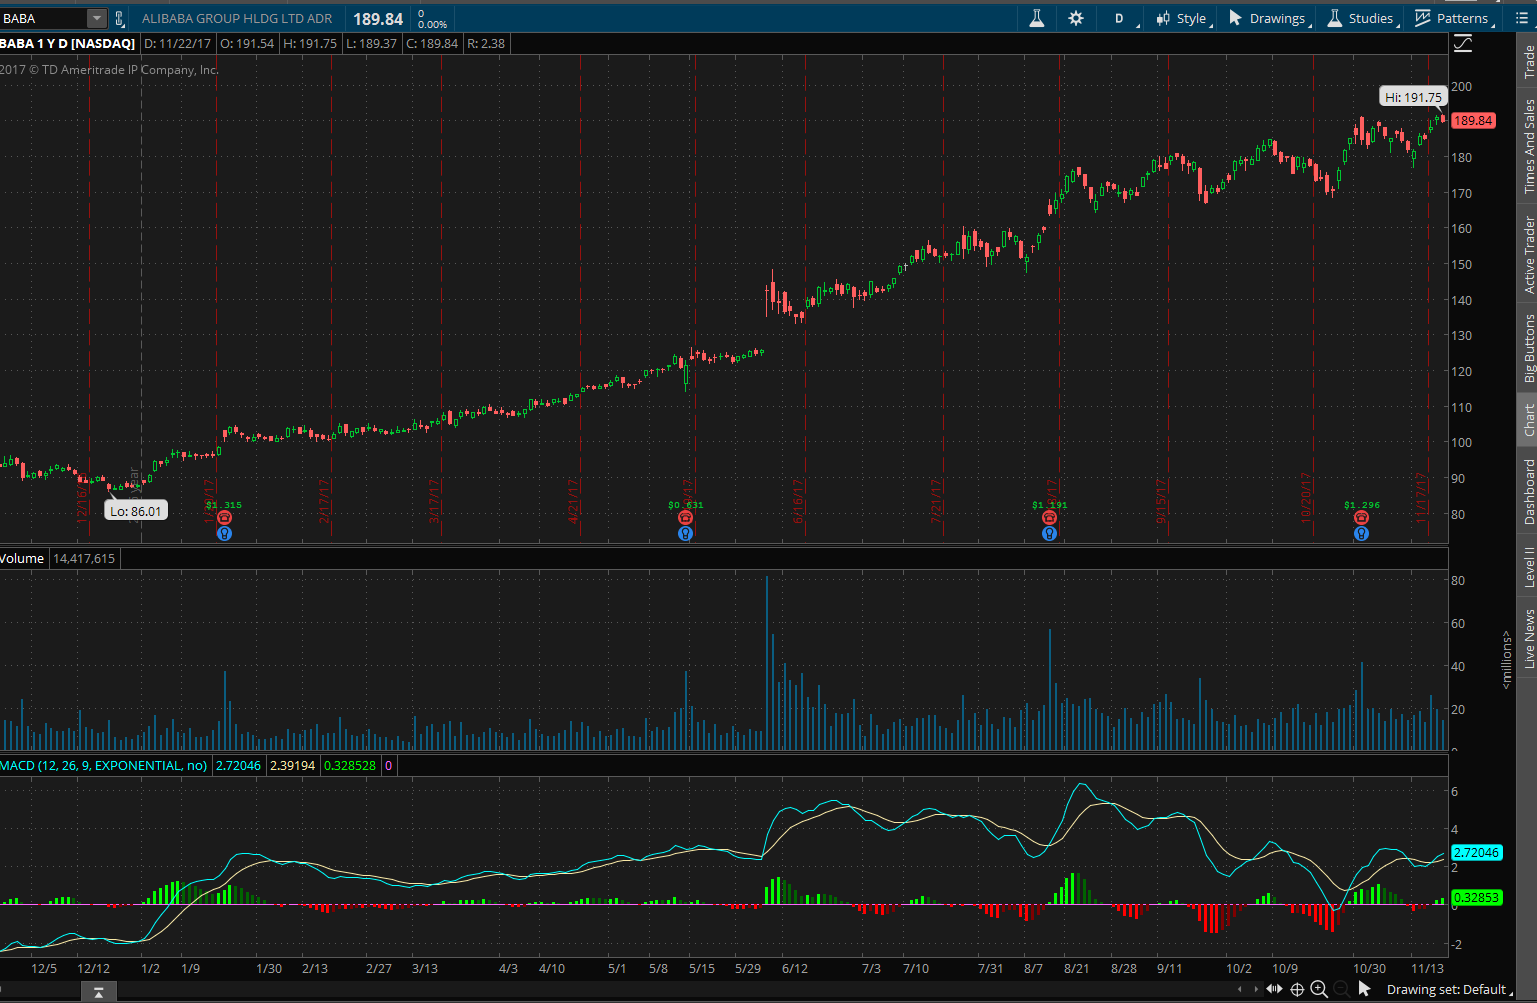Click the MACD study label
Viewport: 1537px width, 1003px height.
(104, 765)
